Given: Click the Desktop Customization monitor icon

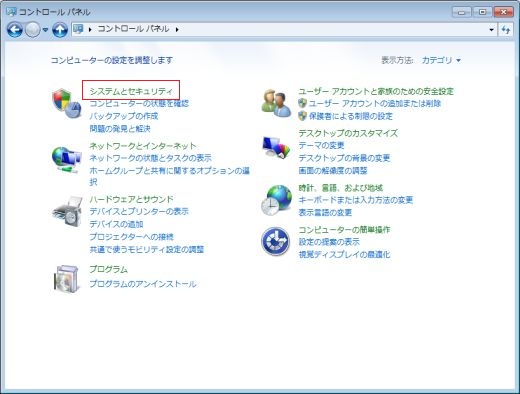Looking at the screenshot, I should (276, 147).
